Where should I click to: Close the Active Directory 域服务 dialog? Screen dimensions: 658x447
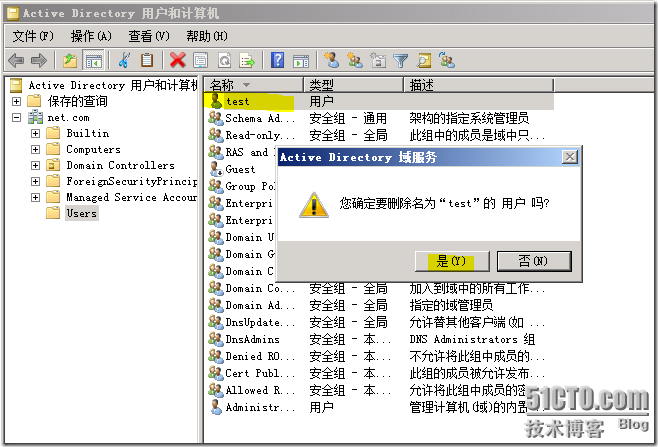(569, 157)
